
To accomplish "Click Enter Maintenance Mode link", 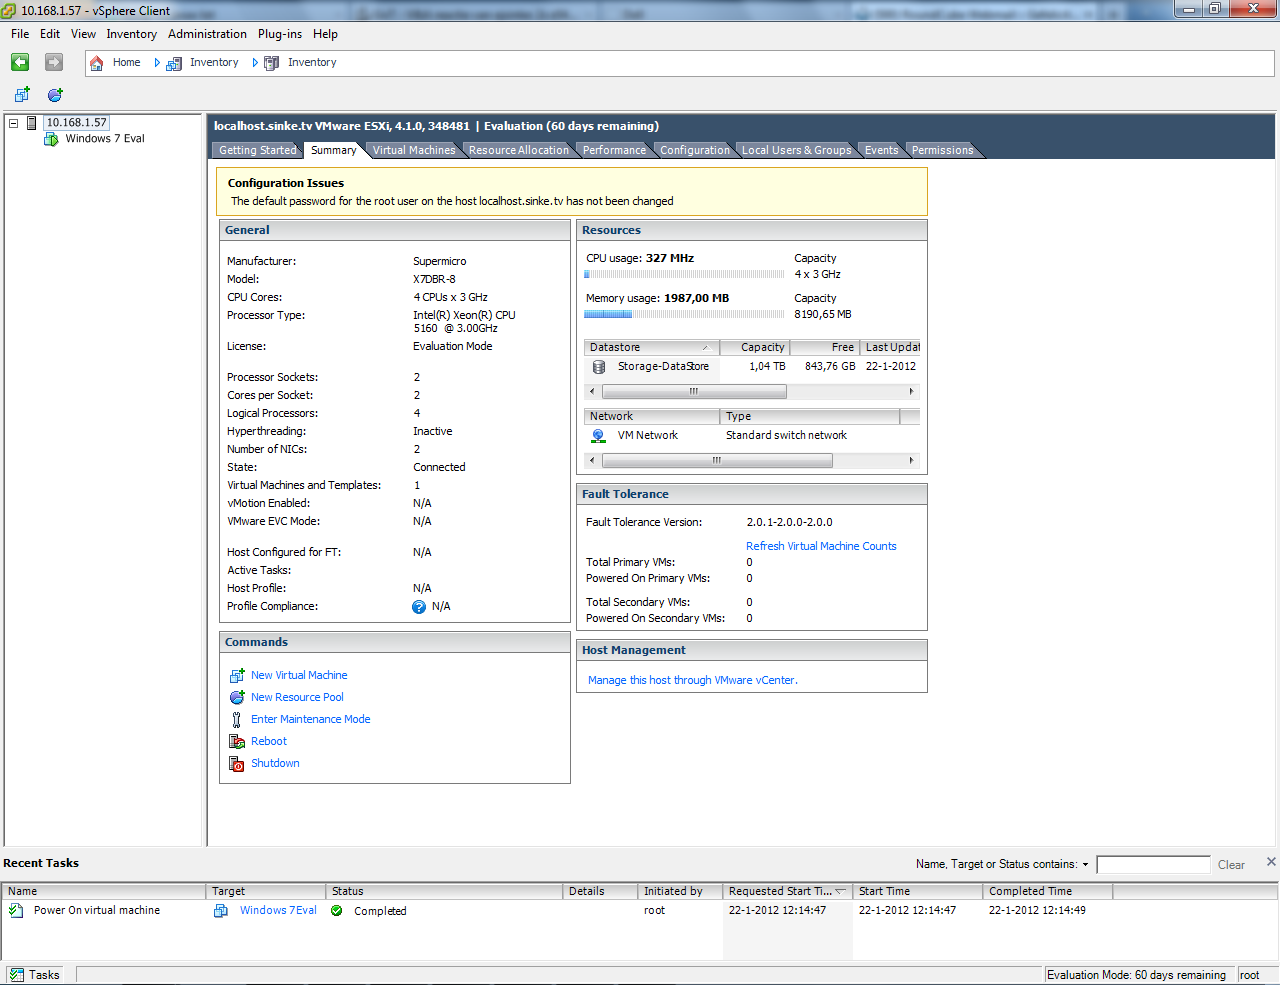I will [x=310, y=719].
